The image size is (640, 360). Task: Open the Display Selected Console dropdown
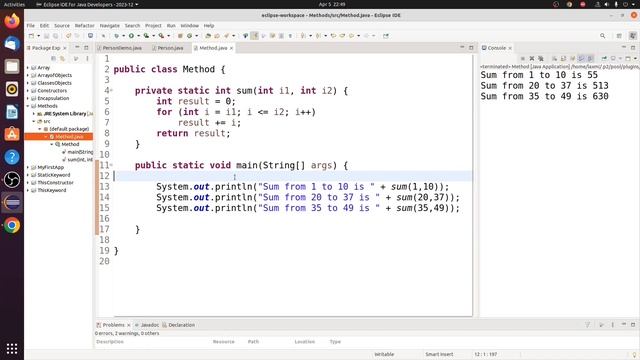[620, 58]
